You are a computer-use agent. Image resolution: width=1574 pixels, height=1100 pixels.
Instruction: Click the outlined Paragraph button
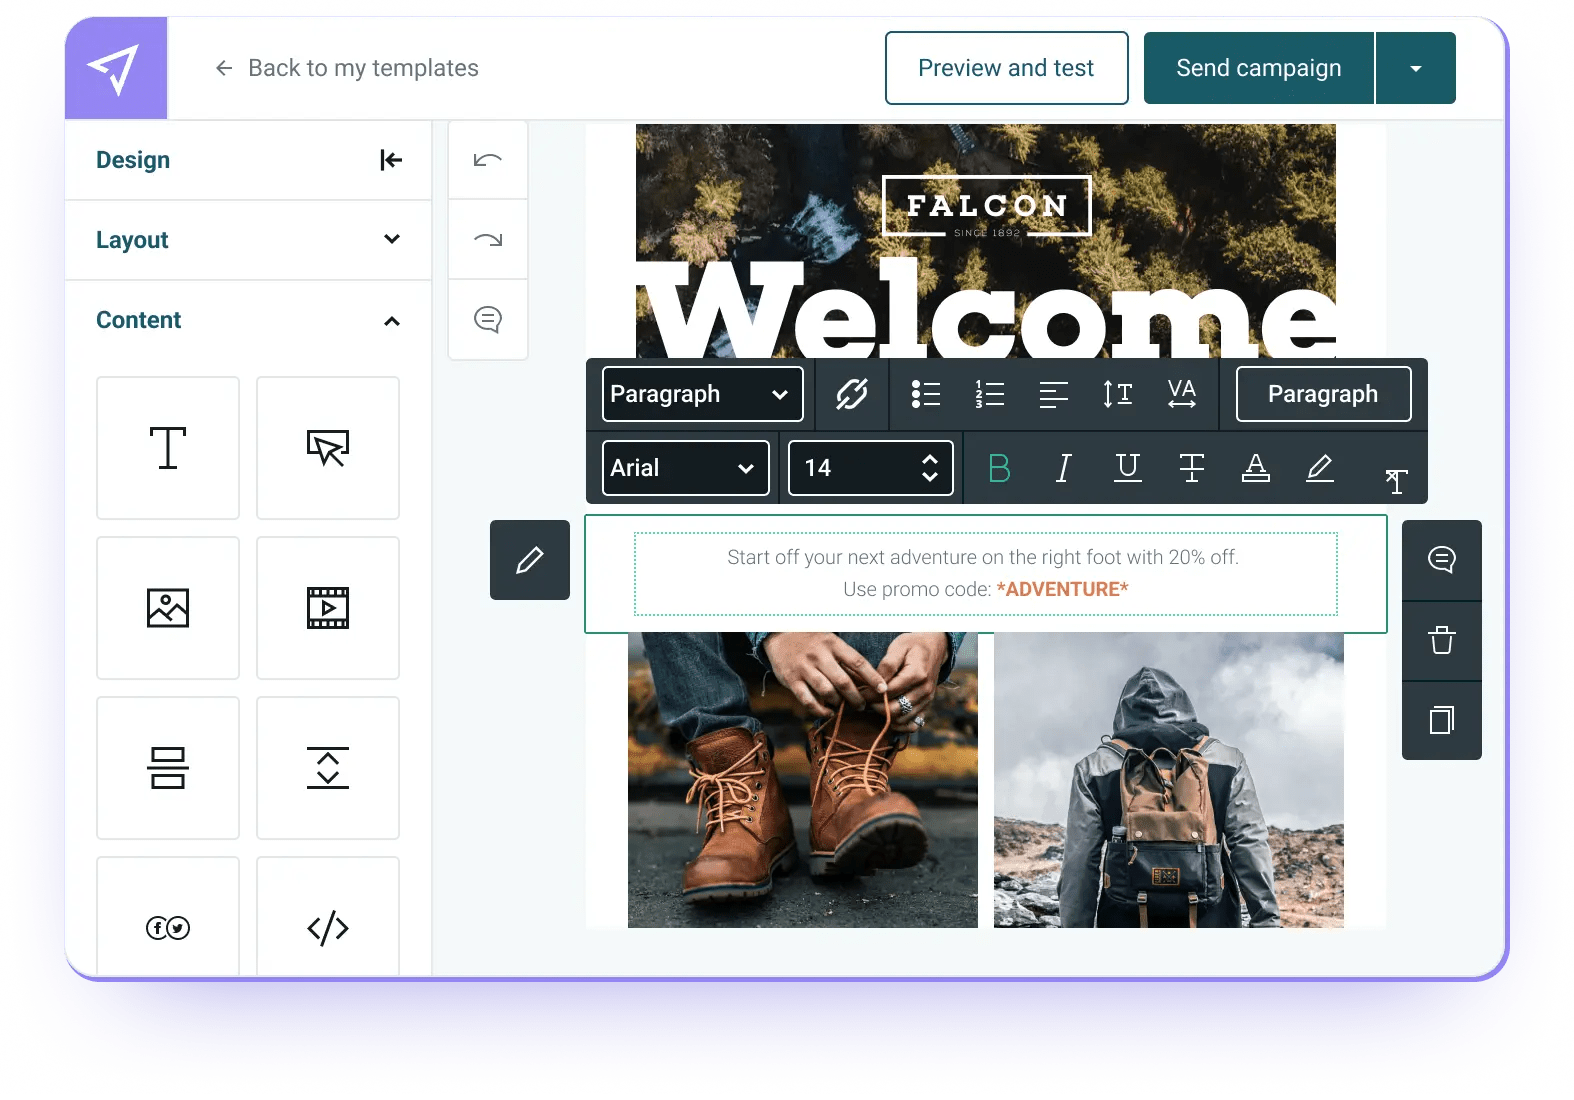pos(1323,394)
